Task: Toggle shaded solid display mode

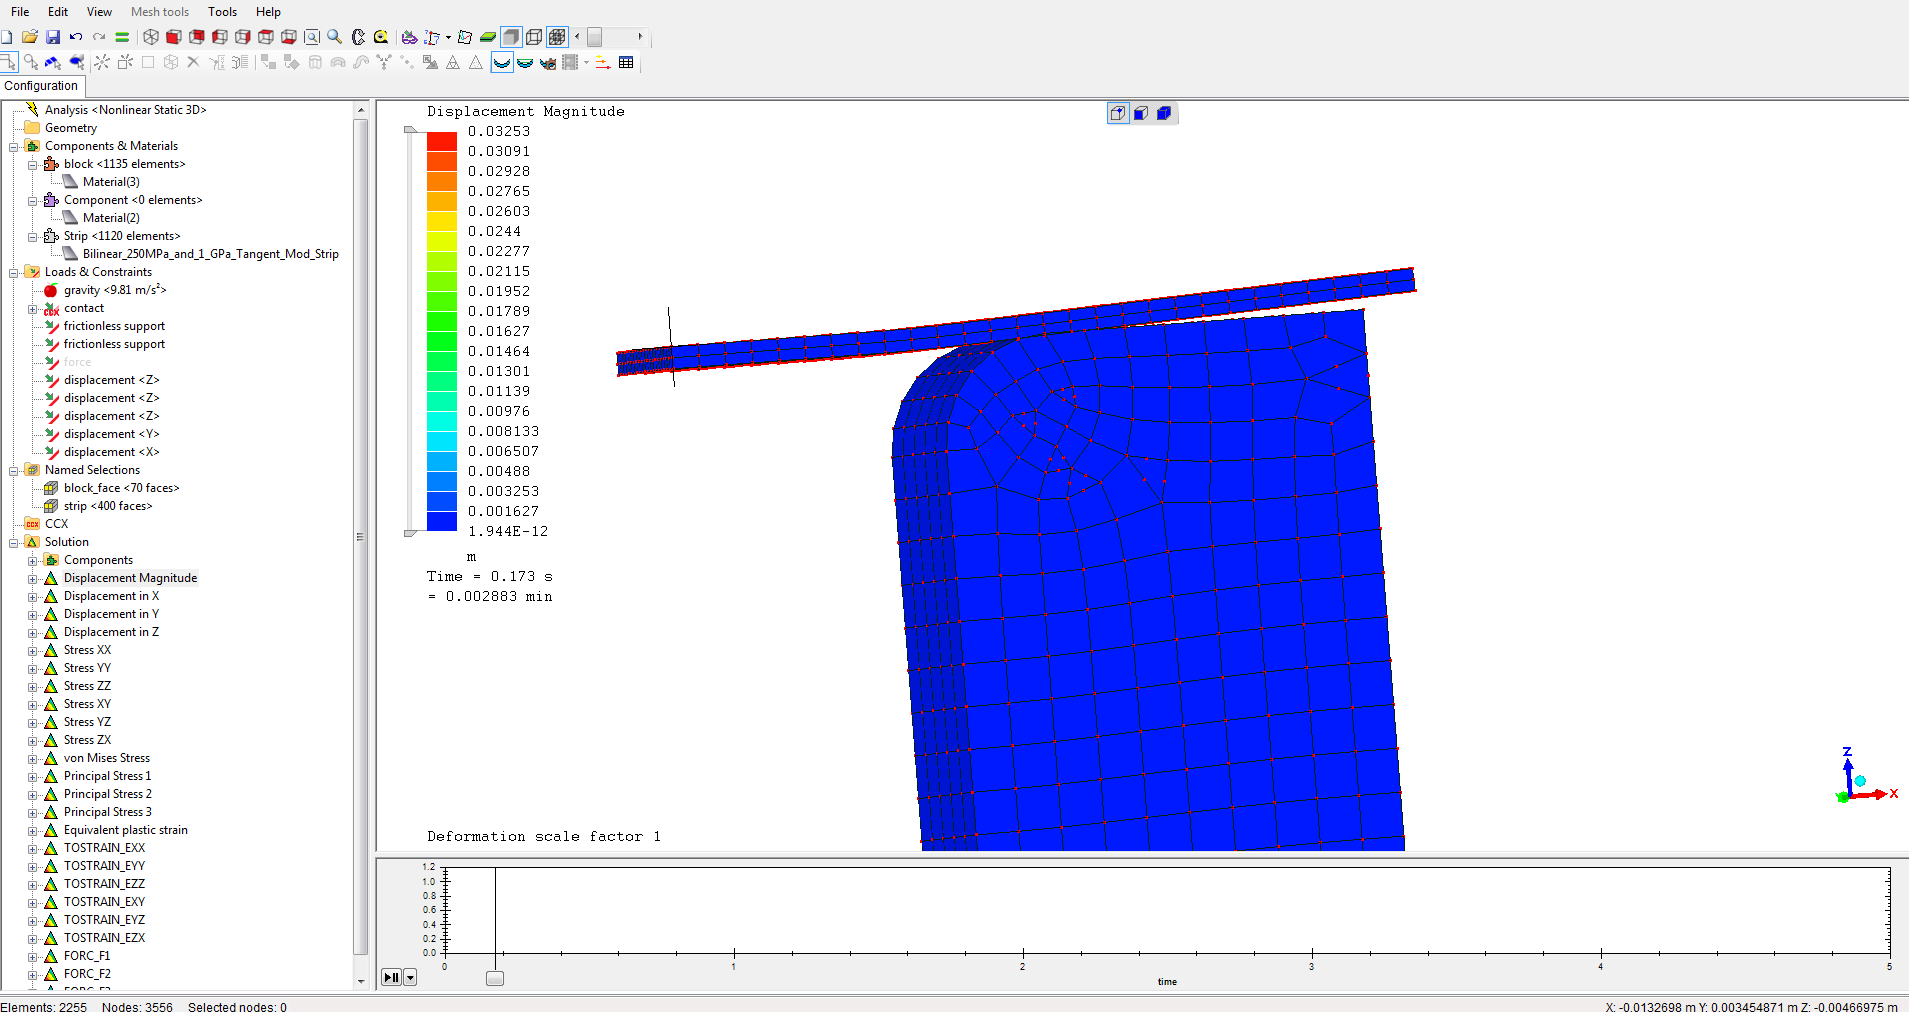Action: click(x=511, y=37)
